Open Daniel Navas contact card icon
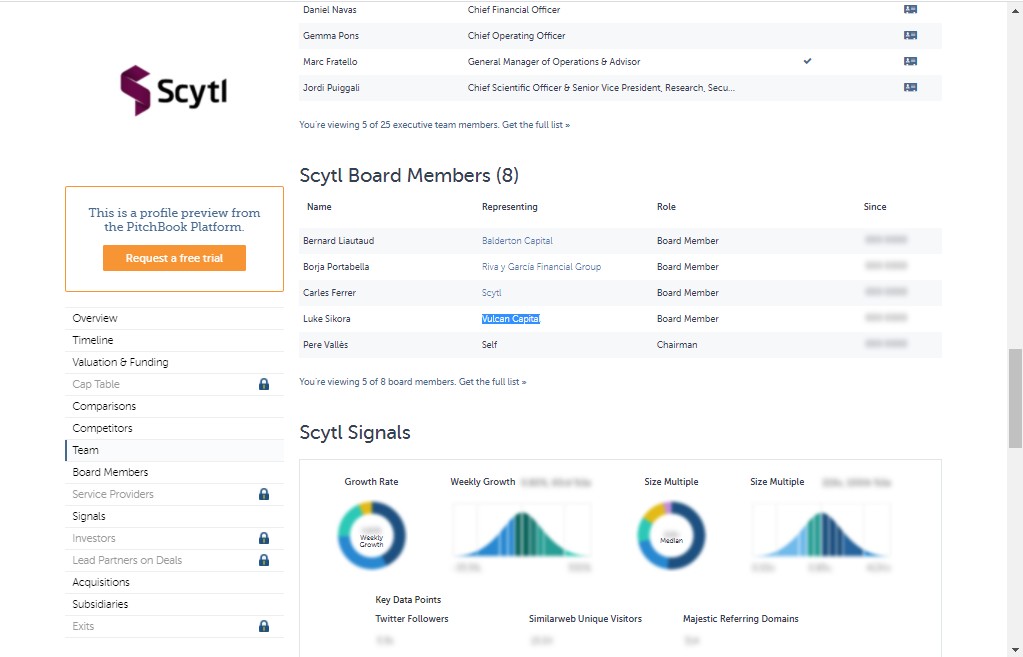This screenshot has height=657, width=1023. [x=910, y=10]
